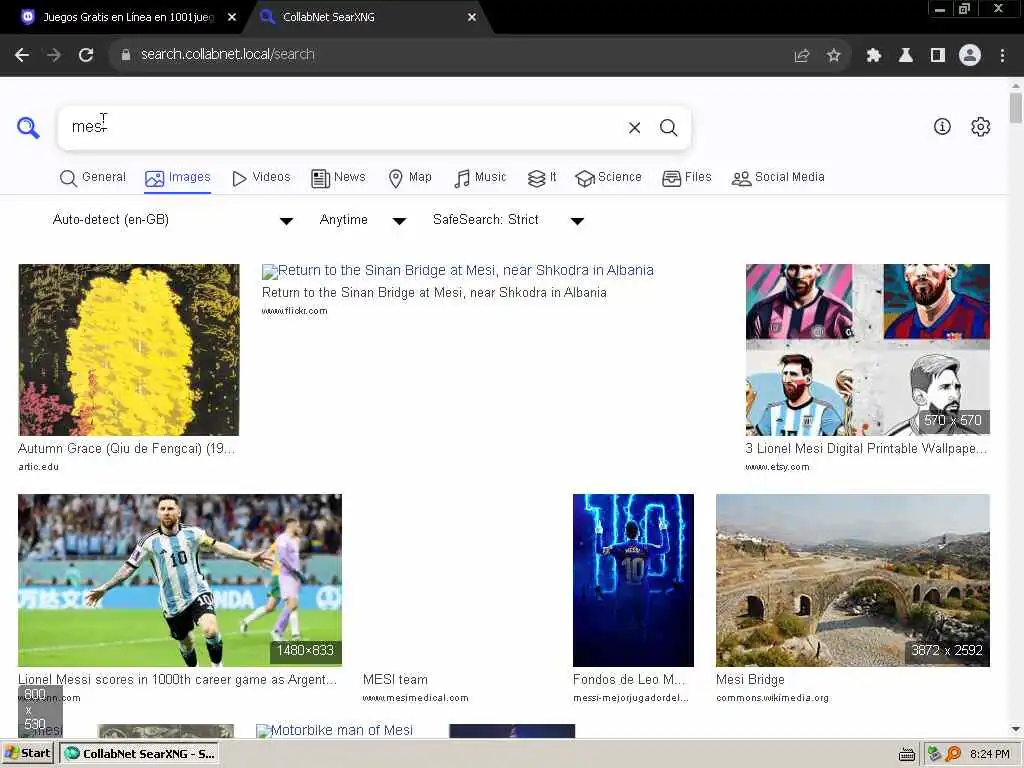Open the Chrome three-dot menu
Viewport: 1024px width, 768px height.
tap(1002, 56)
